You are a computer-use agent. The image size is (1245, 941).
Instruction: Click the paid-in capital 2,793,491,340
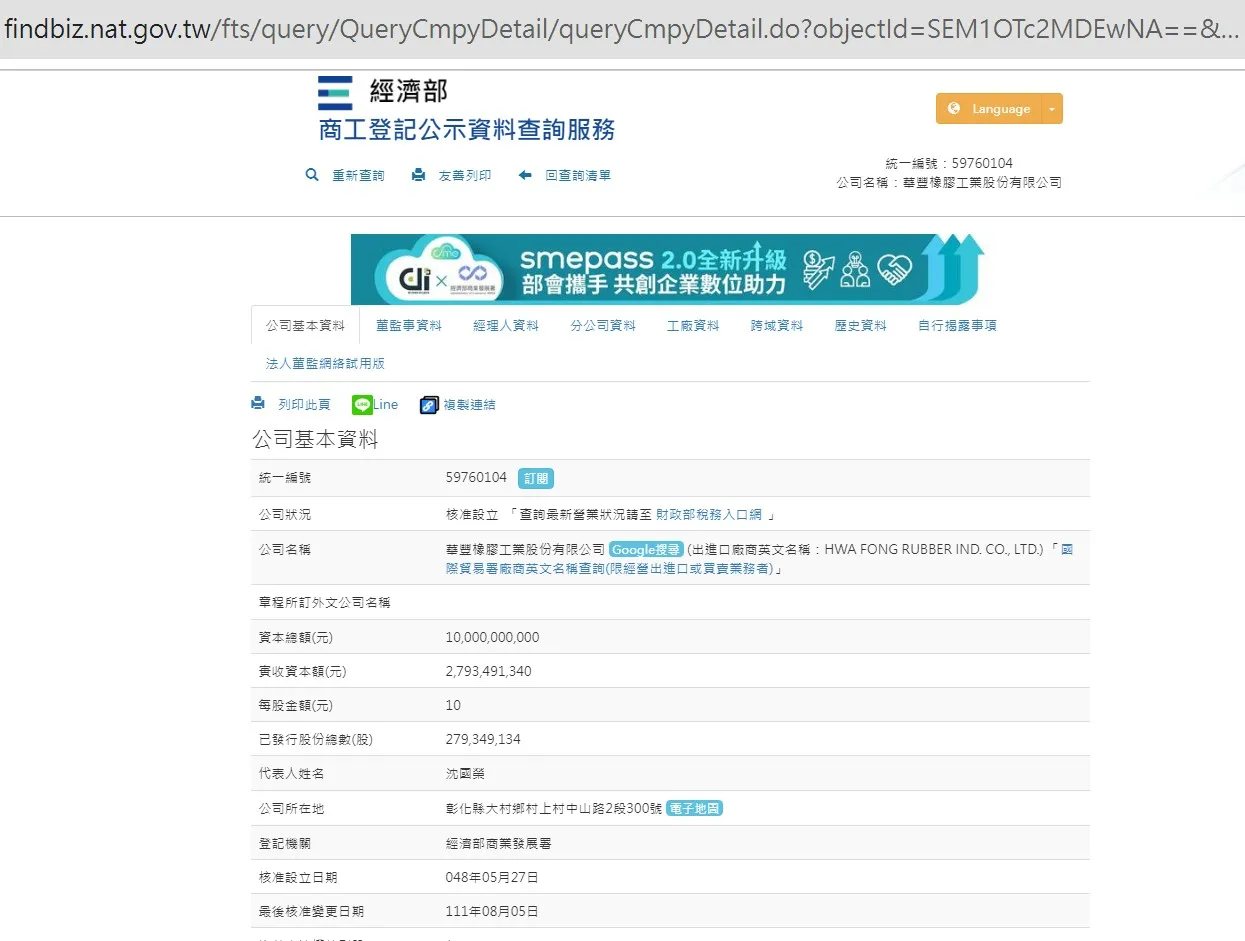coord(488,671)
